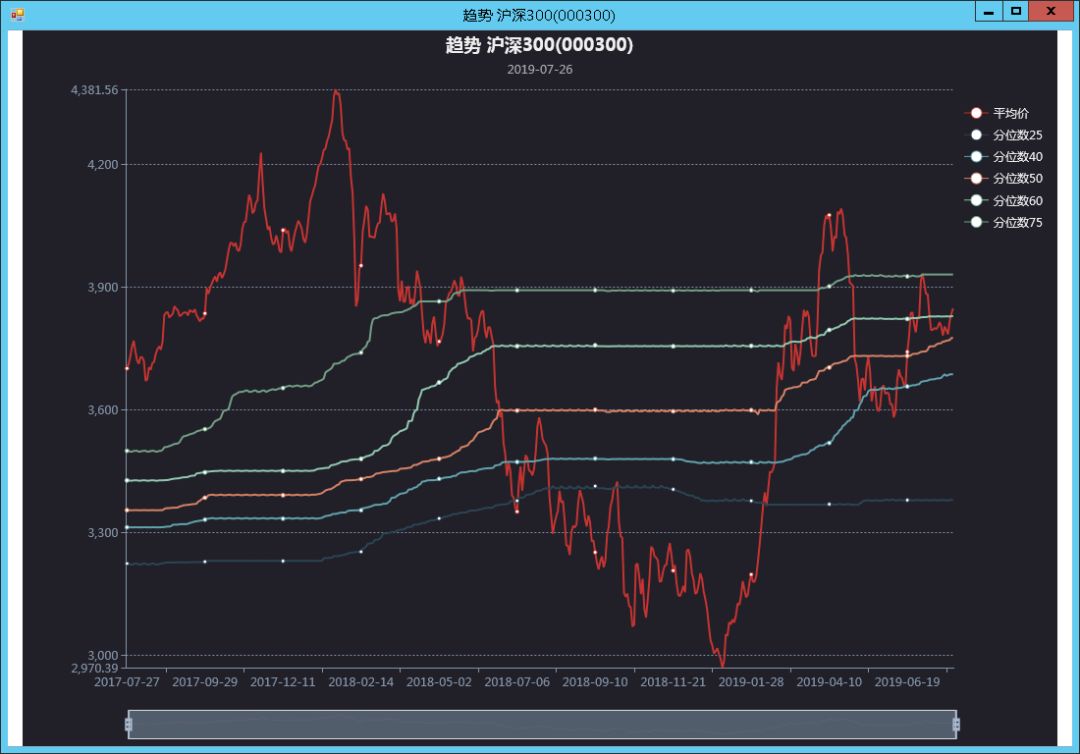This screenshot has height=754, width=1080.
Task: Toggle the 分位数25 legend entry
Action: click(1004, 135)
